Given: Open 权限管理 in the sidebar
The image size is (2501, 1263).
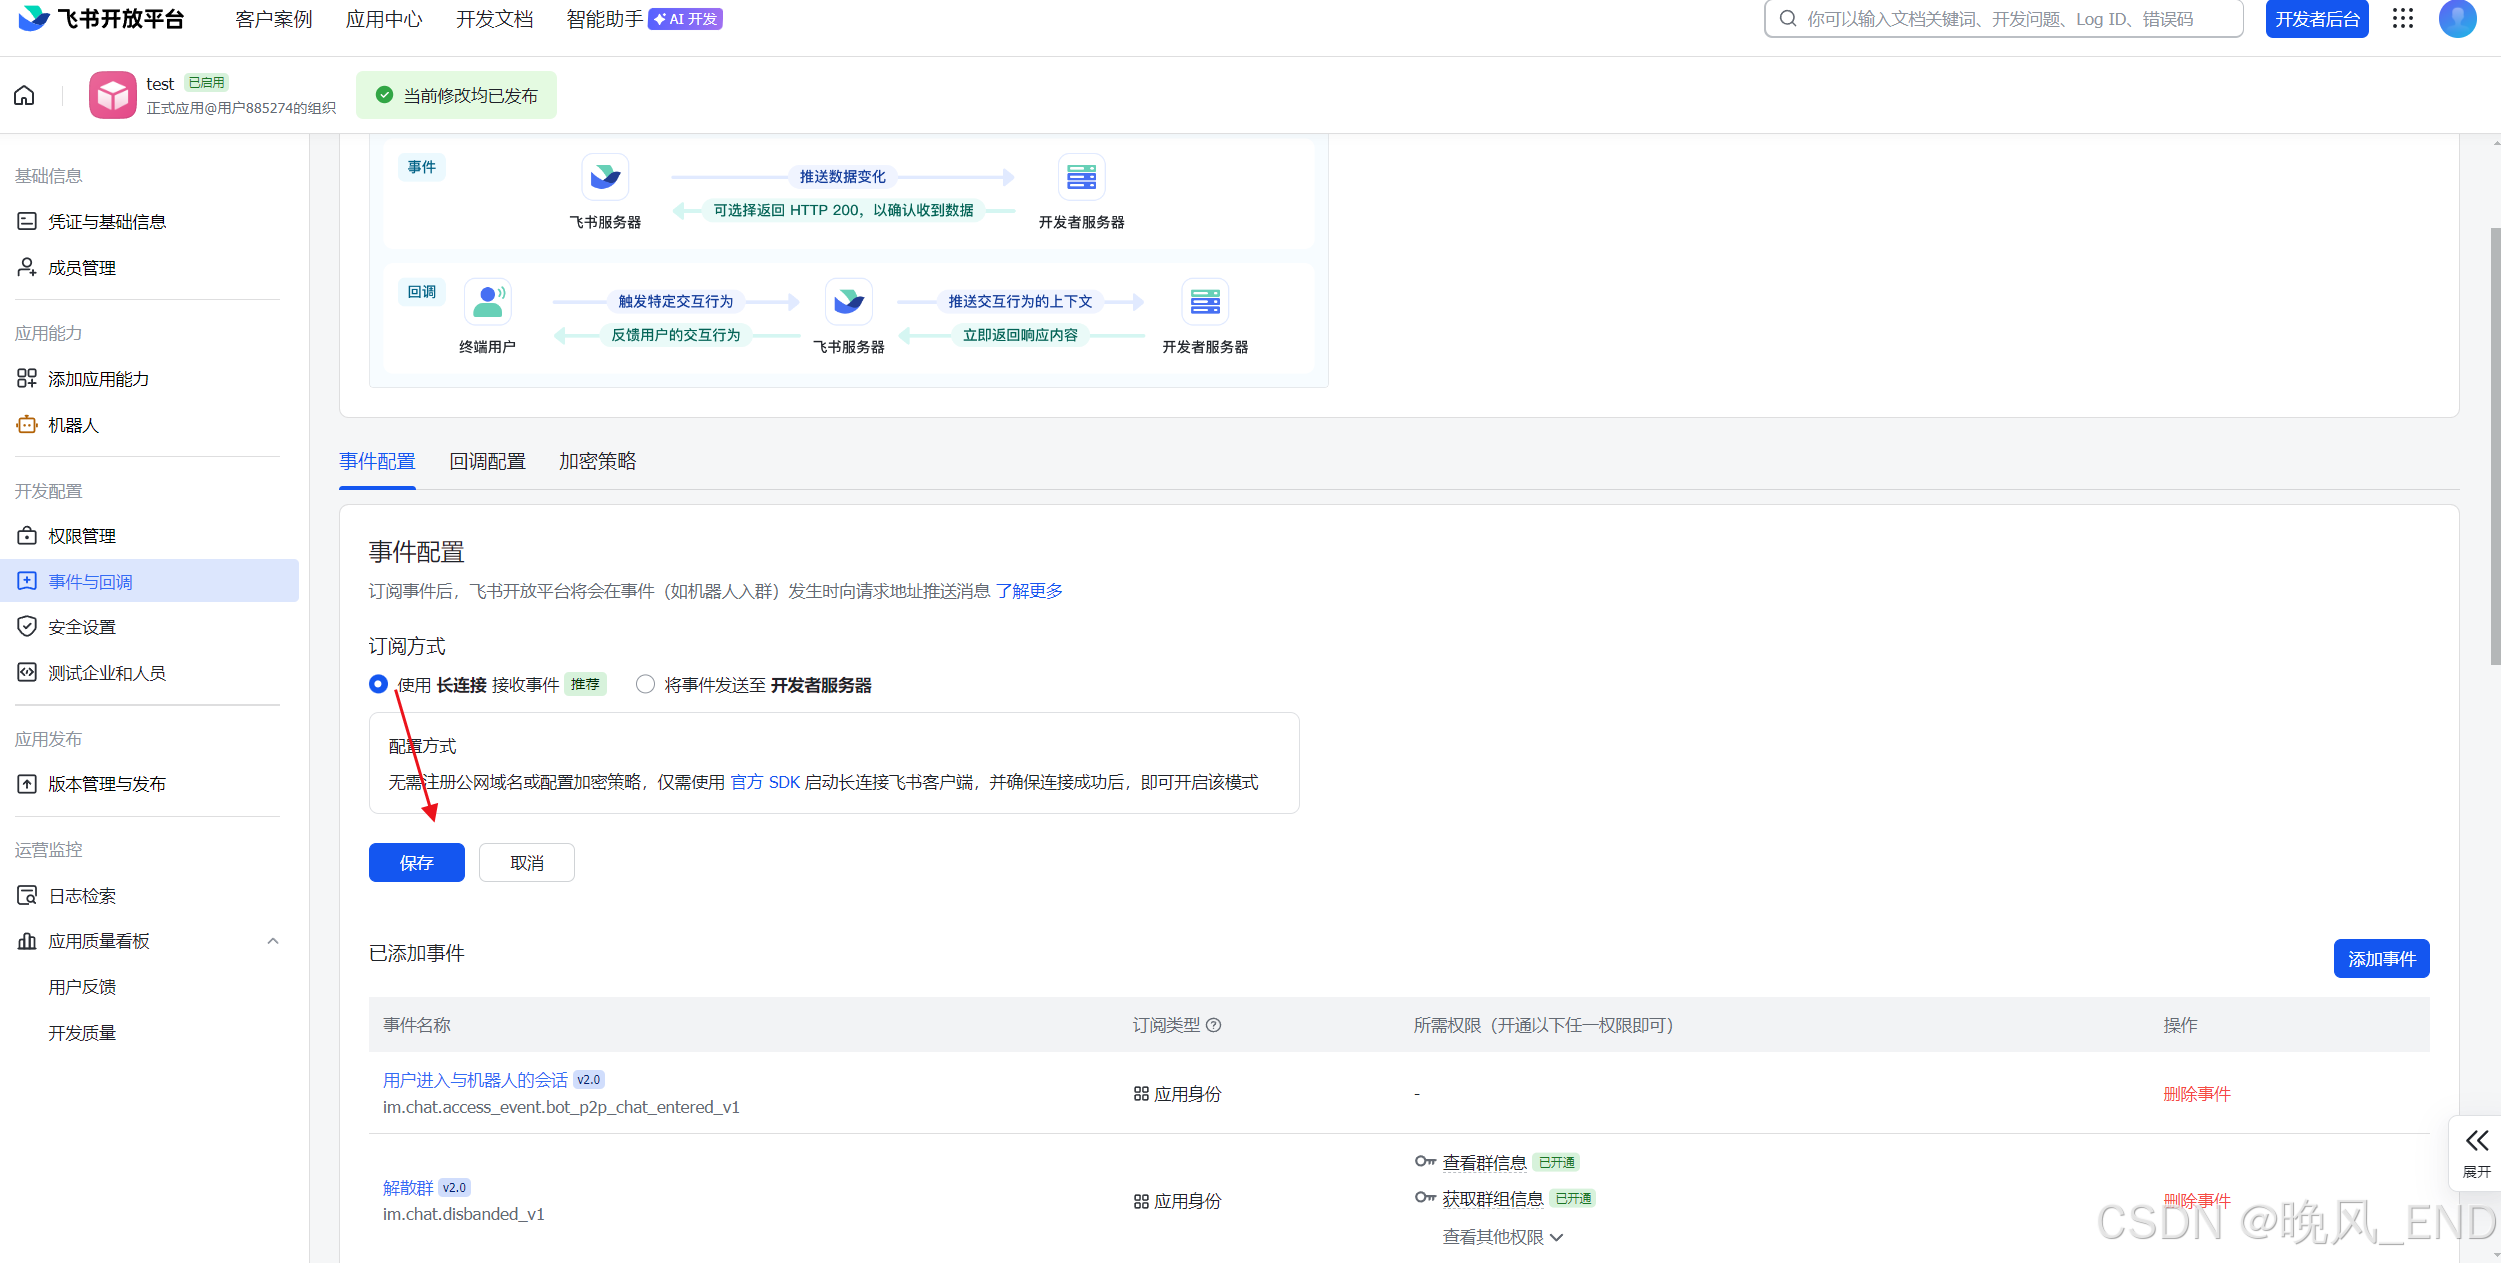Looking at the screenshot, I should [83, 535].
